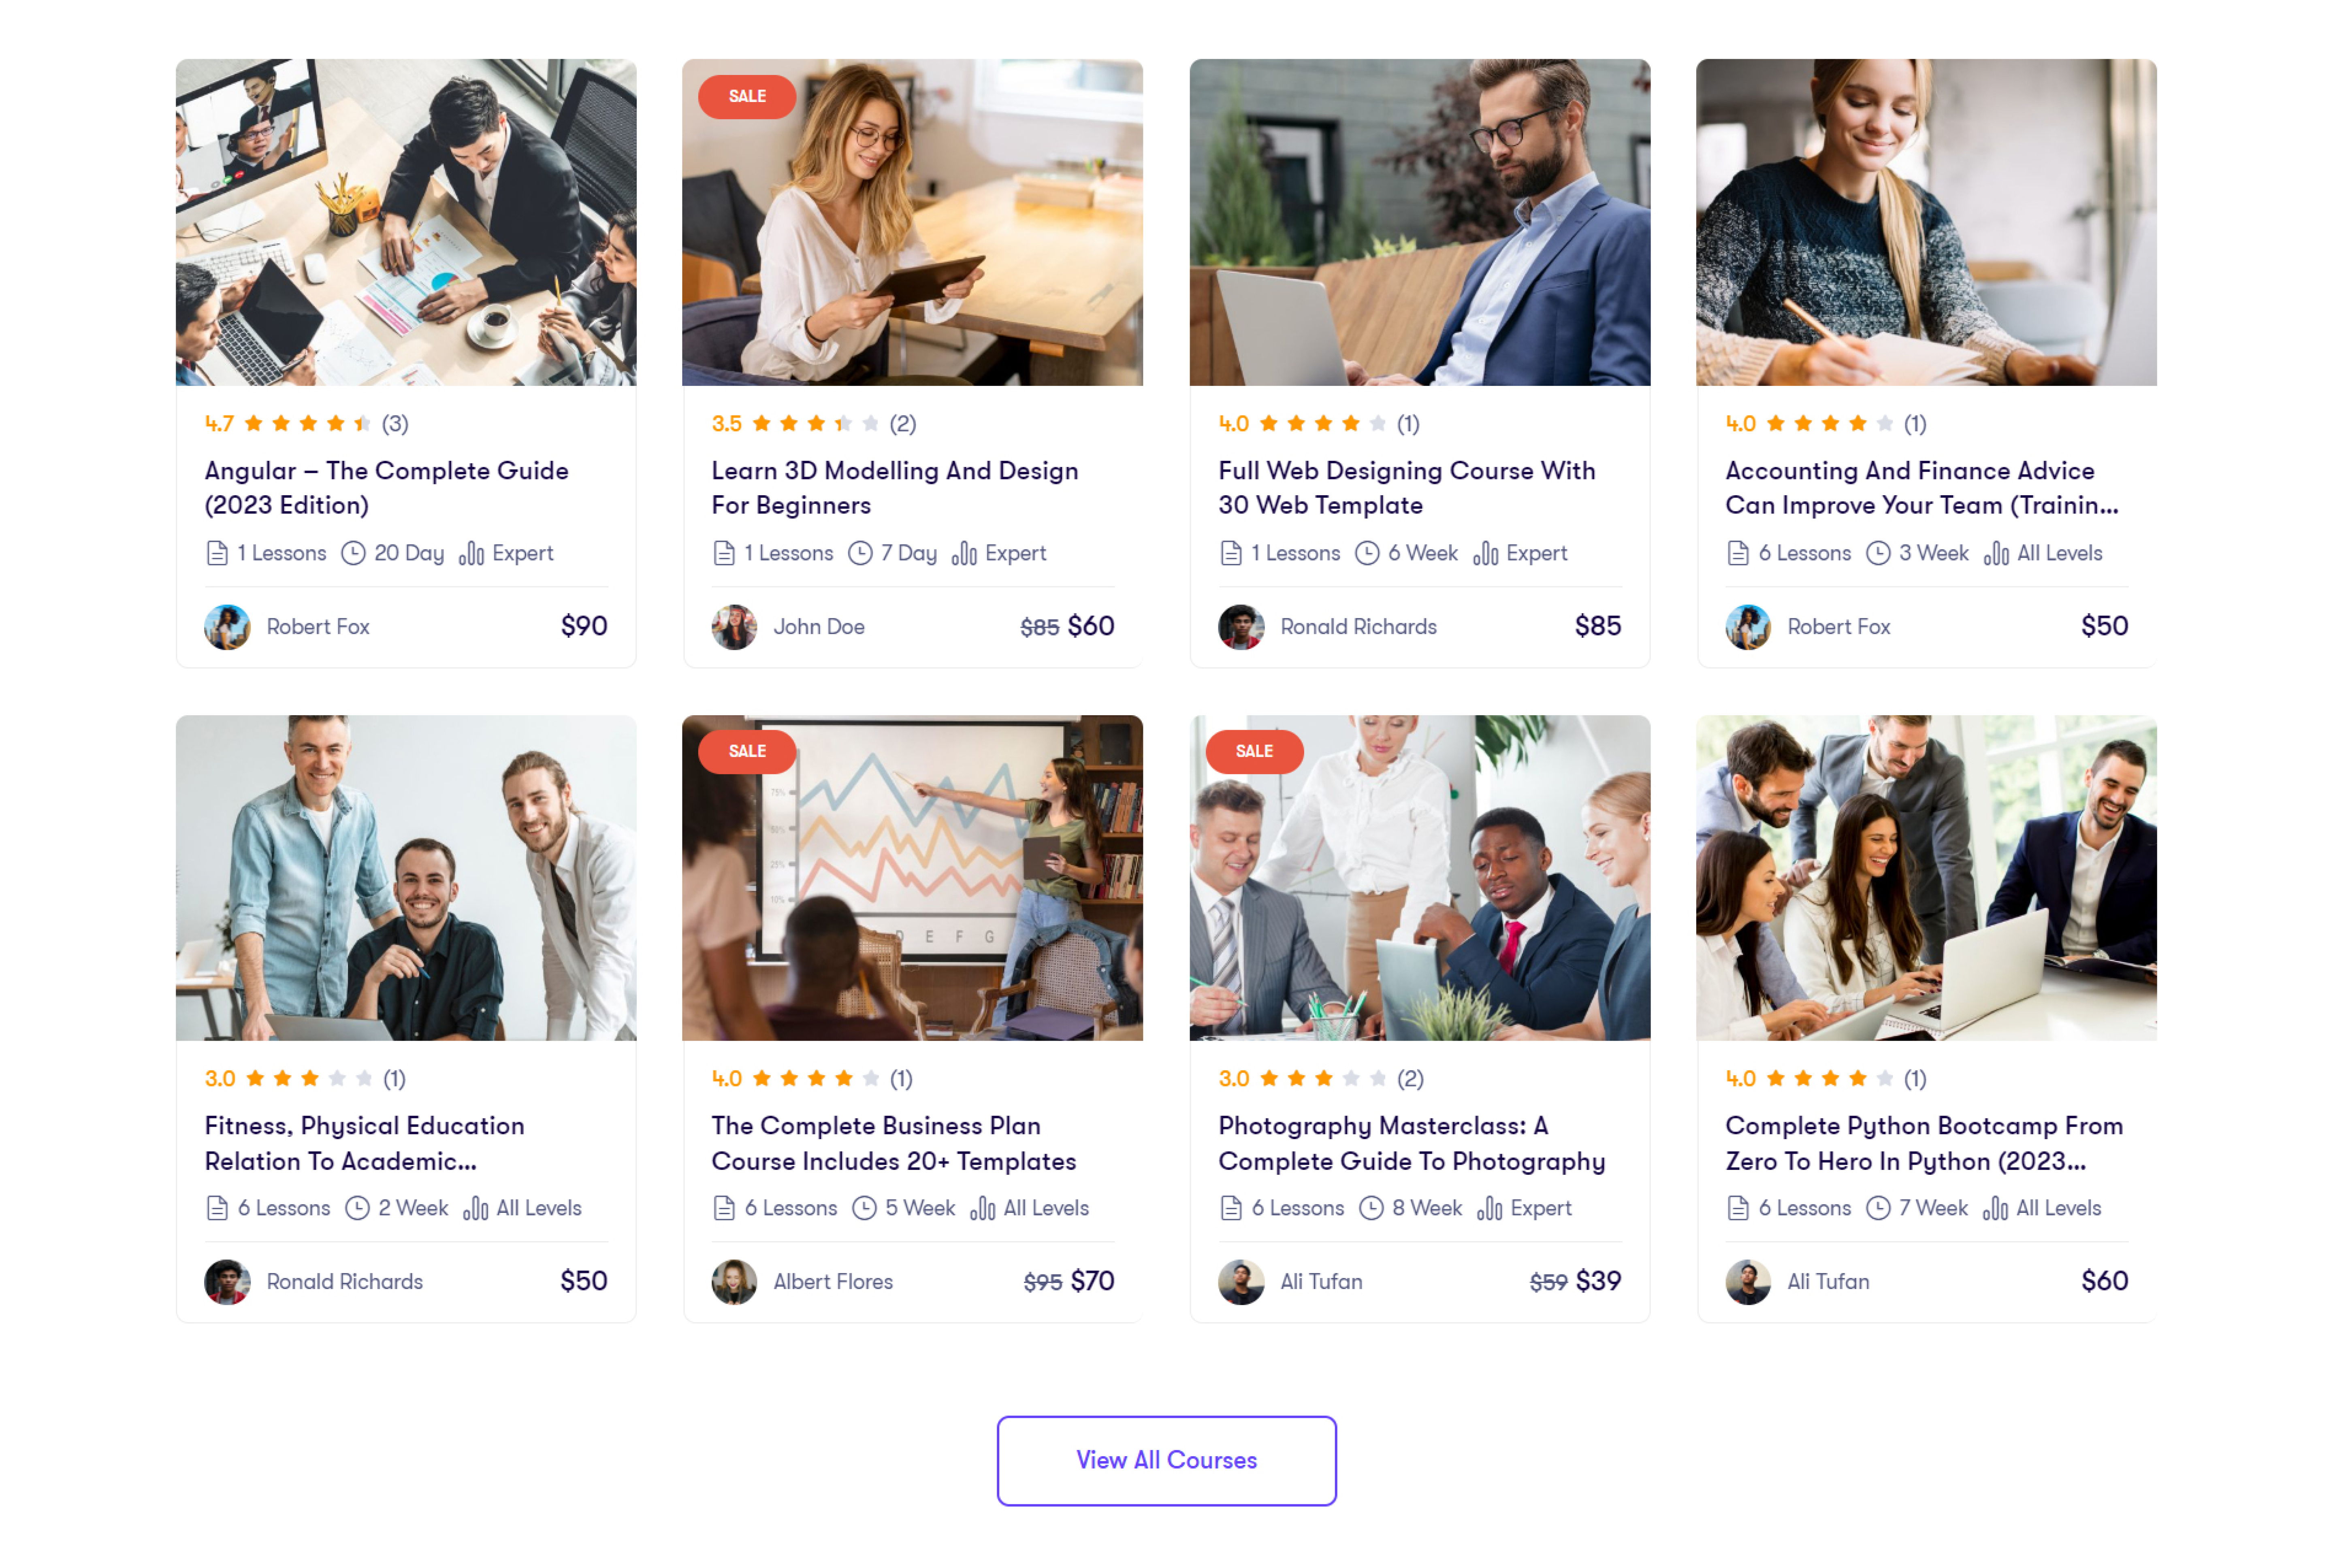Click lessons document icon on Photography Masterclass

coord(1231,1208)
